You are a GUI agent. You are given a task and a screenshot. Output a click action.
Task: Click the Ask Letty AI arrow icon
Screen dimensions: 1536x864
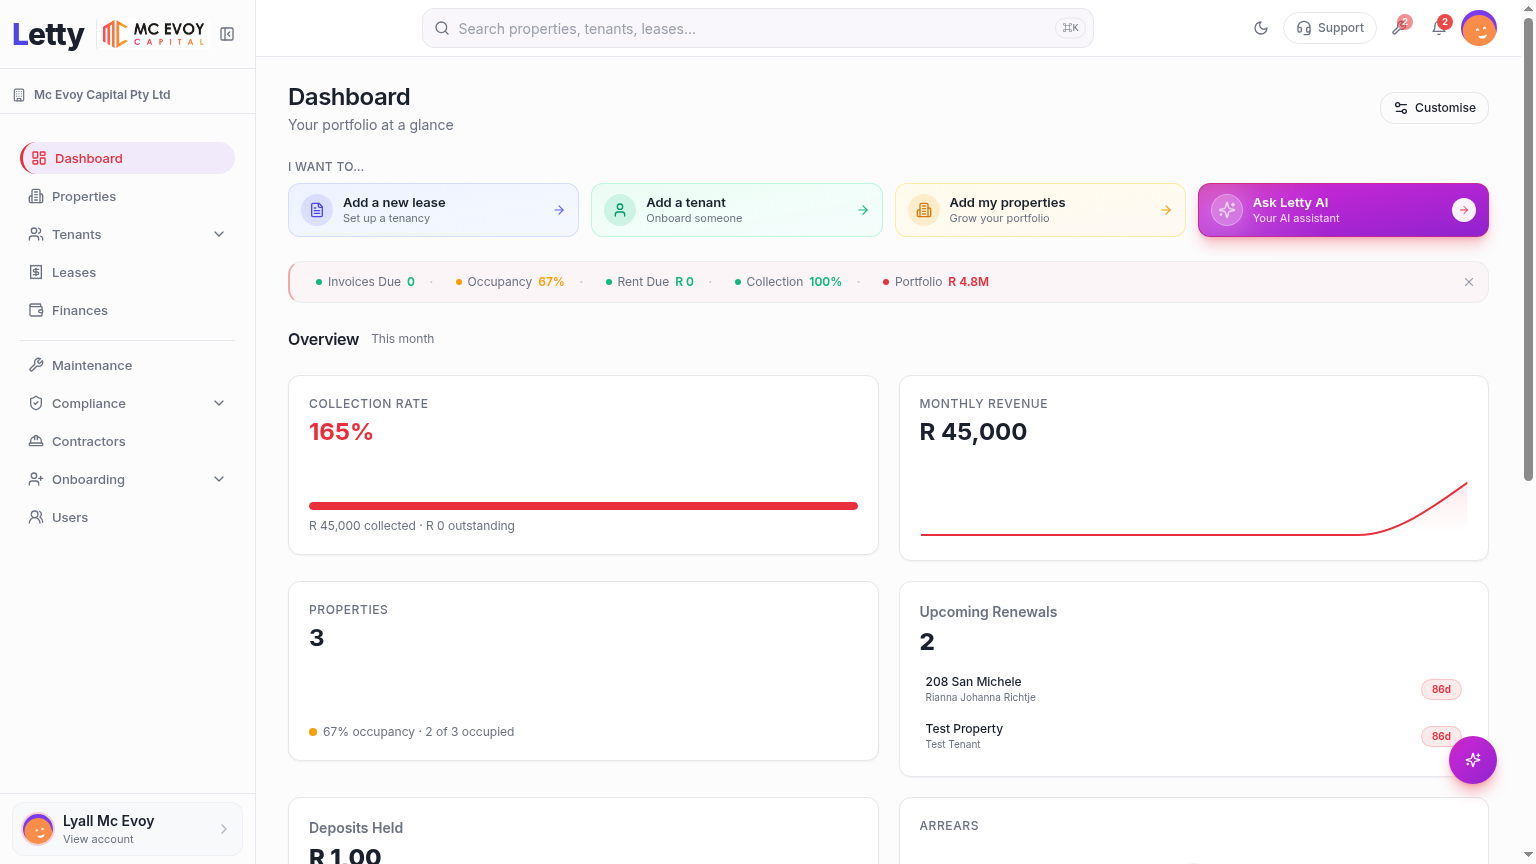click(x=1464, y=210)
